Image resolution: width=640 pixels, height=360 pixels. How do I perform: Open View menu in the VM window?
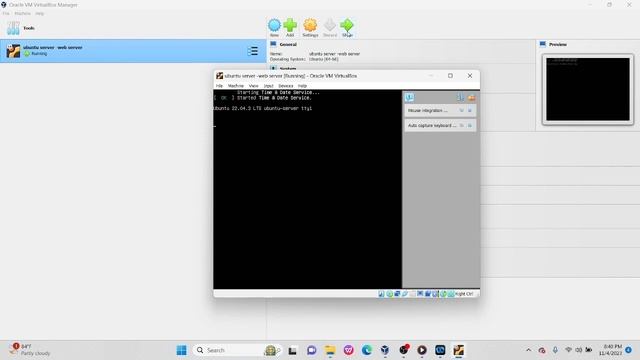tap(253, 86)
